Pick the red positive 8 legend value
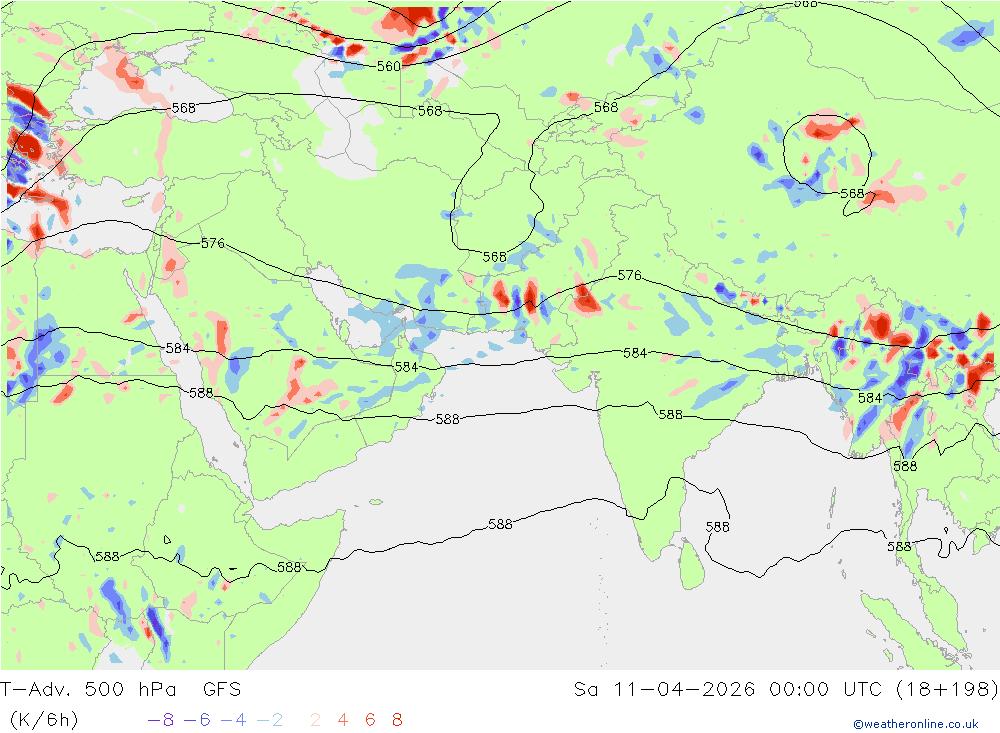 (397, 720)
